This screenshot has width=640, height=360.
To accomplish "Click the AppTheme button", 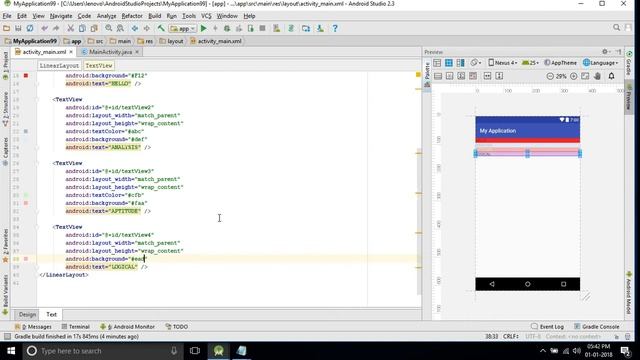I will click(560, 62).
